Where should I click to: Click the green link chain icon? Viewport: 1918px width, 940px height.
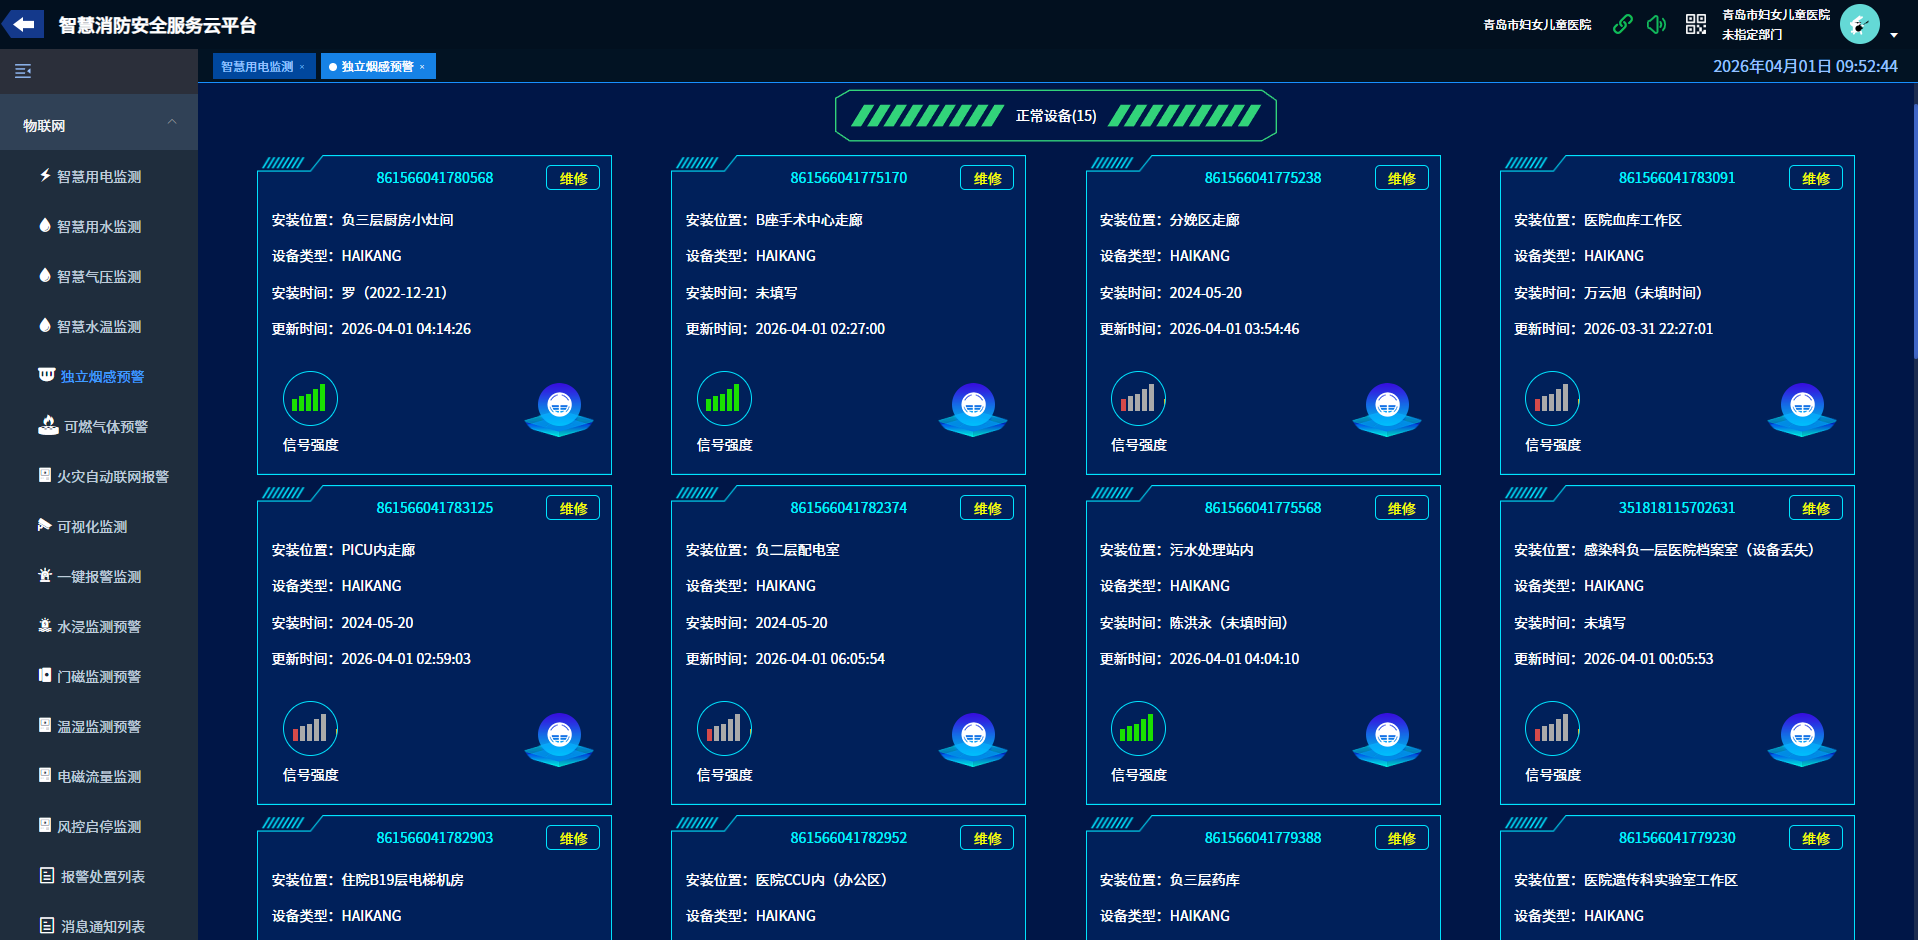coord(1622,24)
